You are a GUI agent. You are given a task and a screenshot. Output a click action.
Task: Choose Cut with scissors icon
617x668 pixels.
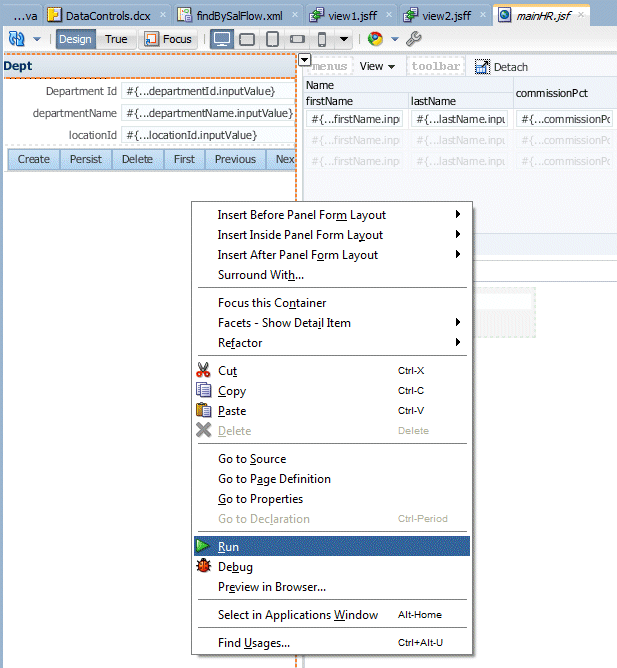click(332, 371)
